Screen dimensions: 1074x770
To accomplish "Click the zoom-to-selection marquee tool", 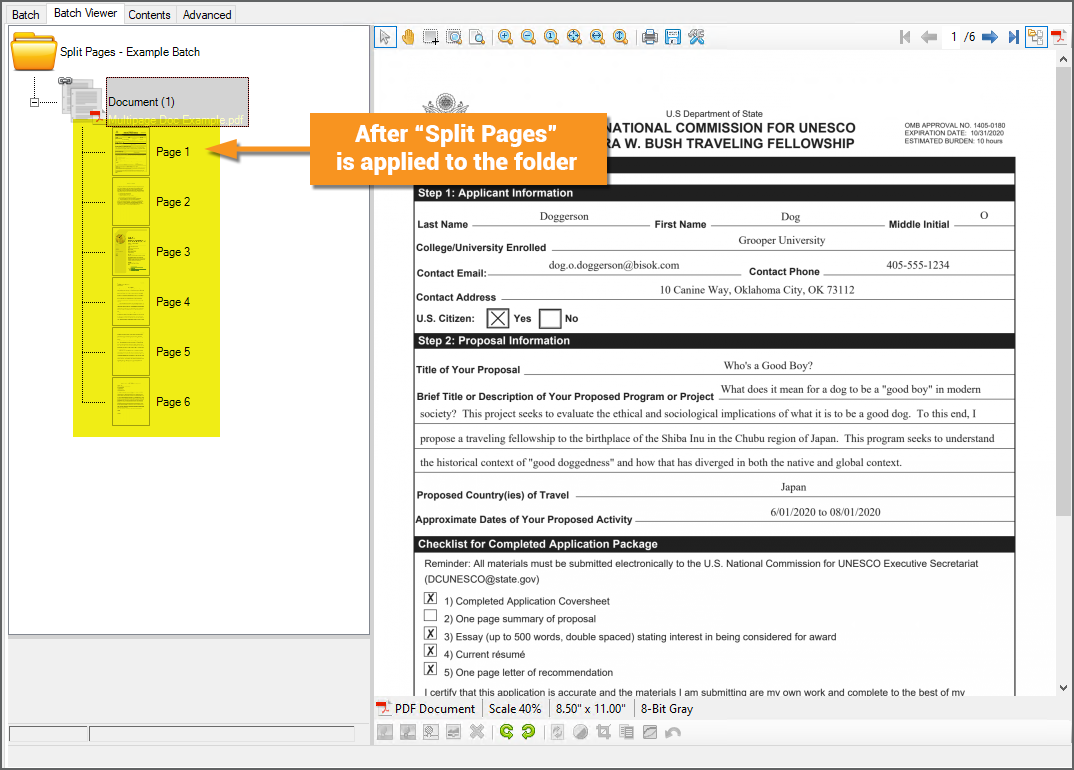I will [x=453, y=37].
